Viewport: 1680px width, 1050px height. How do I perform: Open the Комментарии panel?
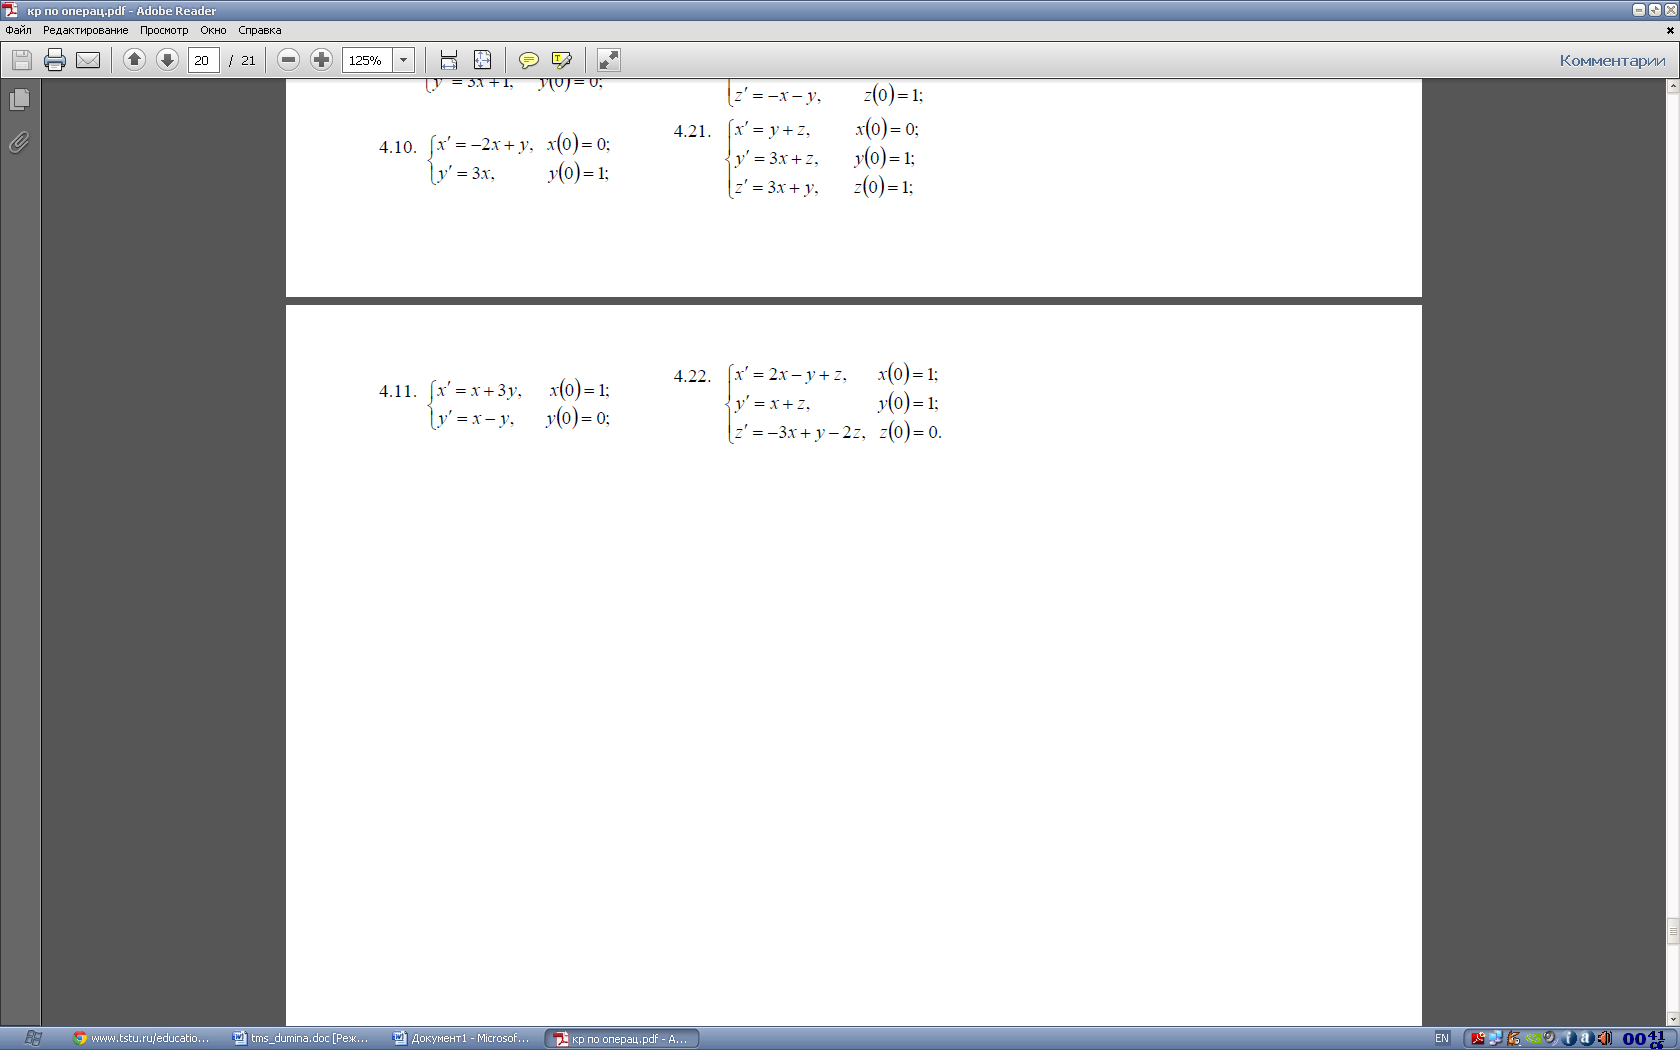(1612, 61)
